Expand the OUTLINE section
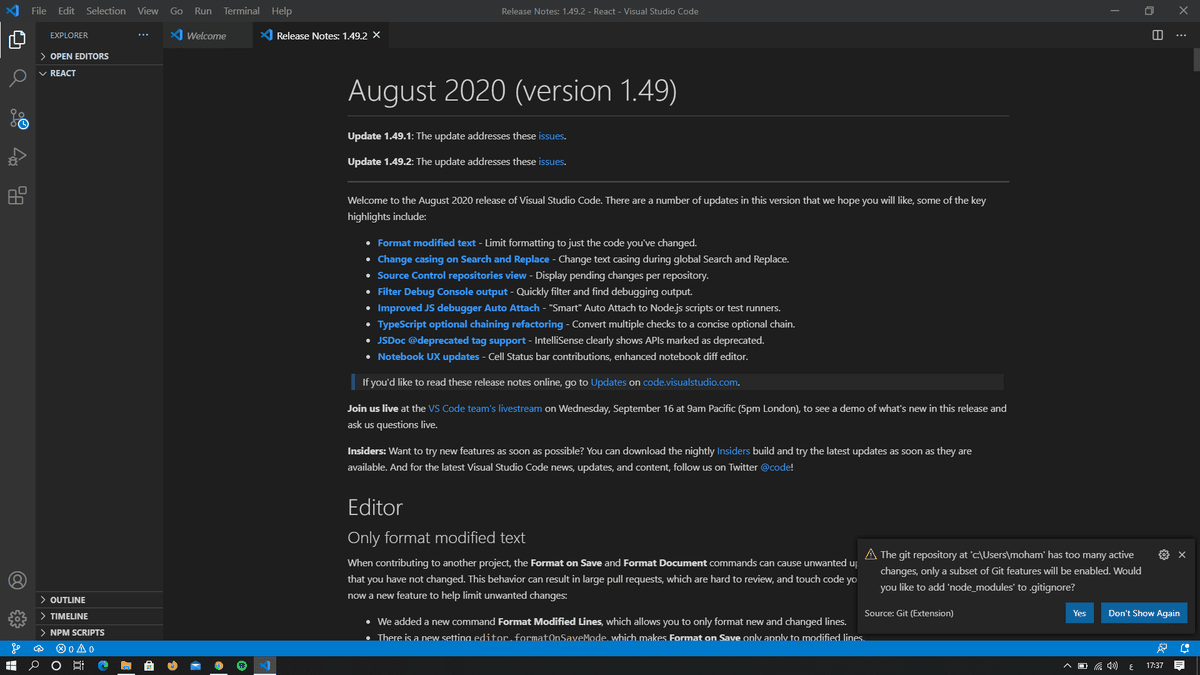 pos(67,600)
